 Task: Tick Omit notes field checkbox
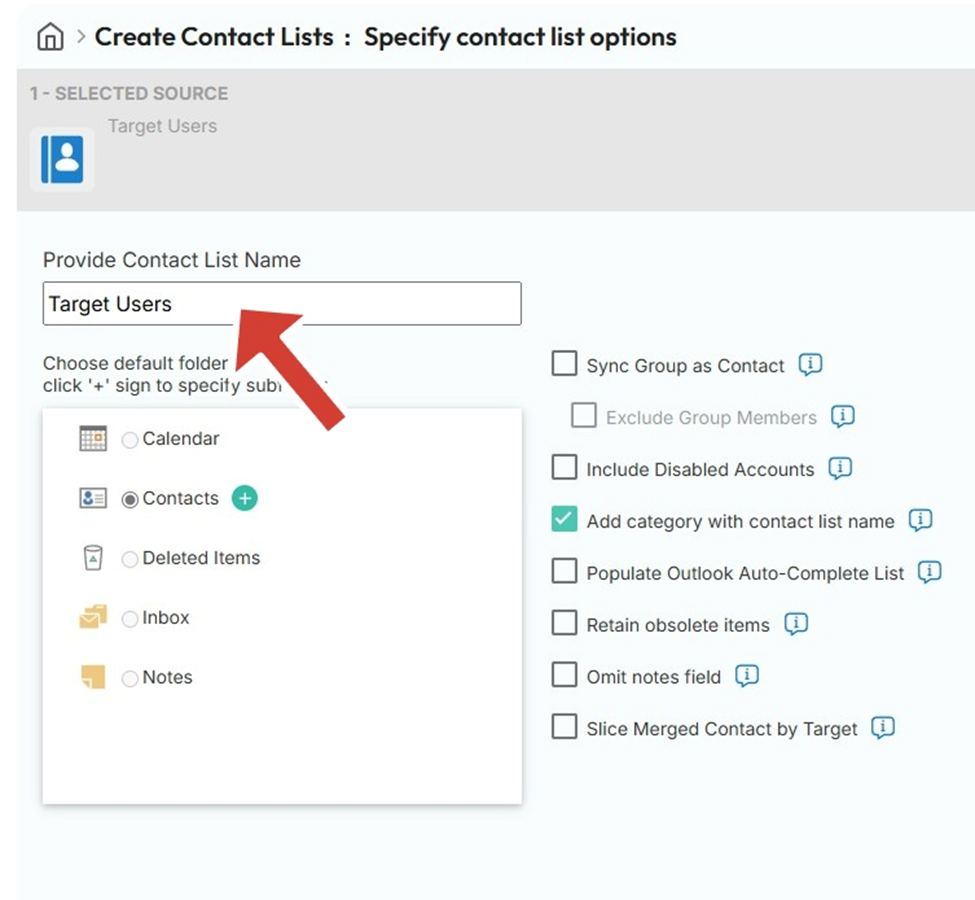(x=564, y=674)
